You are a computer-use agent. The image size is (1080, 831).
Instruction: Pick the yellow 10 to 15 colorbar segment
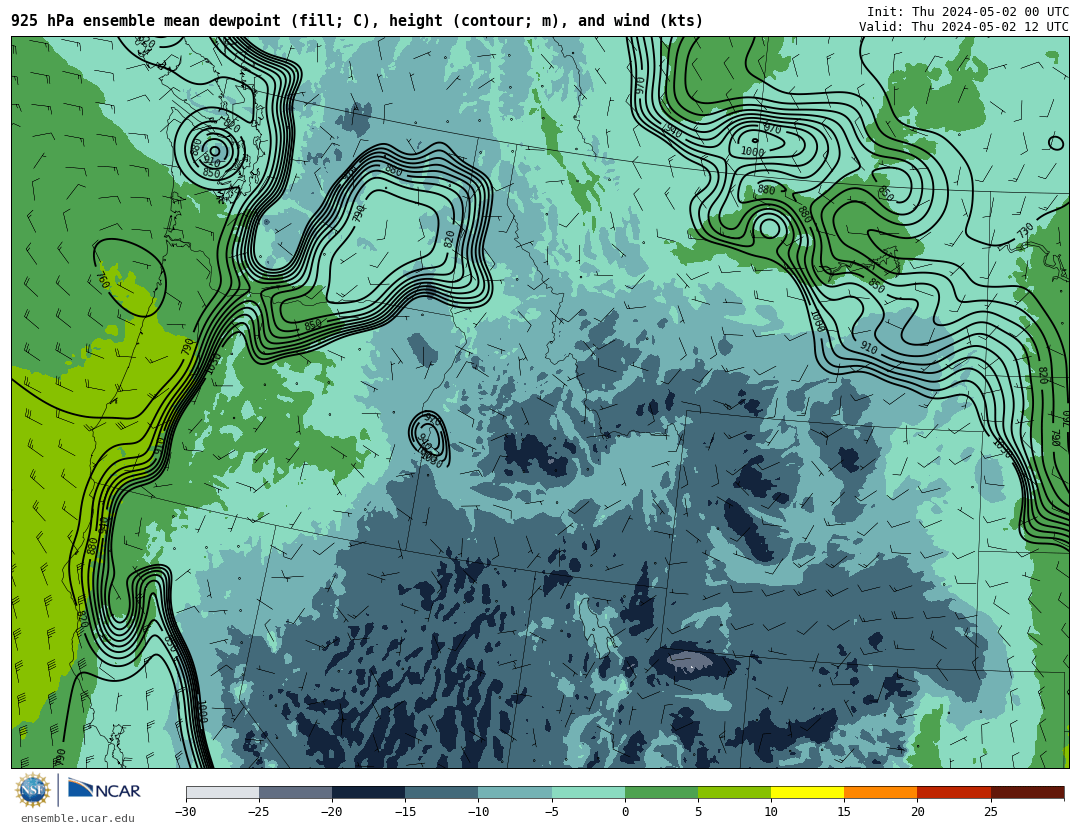tap(807, 792)
